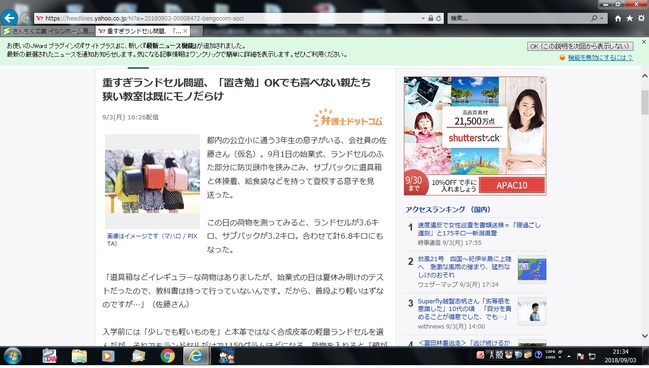Open the Windows Start button
The image size is (649, 368).
pyautogui.click(x=13, y=356)
